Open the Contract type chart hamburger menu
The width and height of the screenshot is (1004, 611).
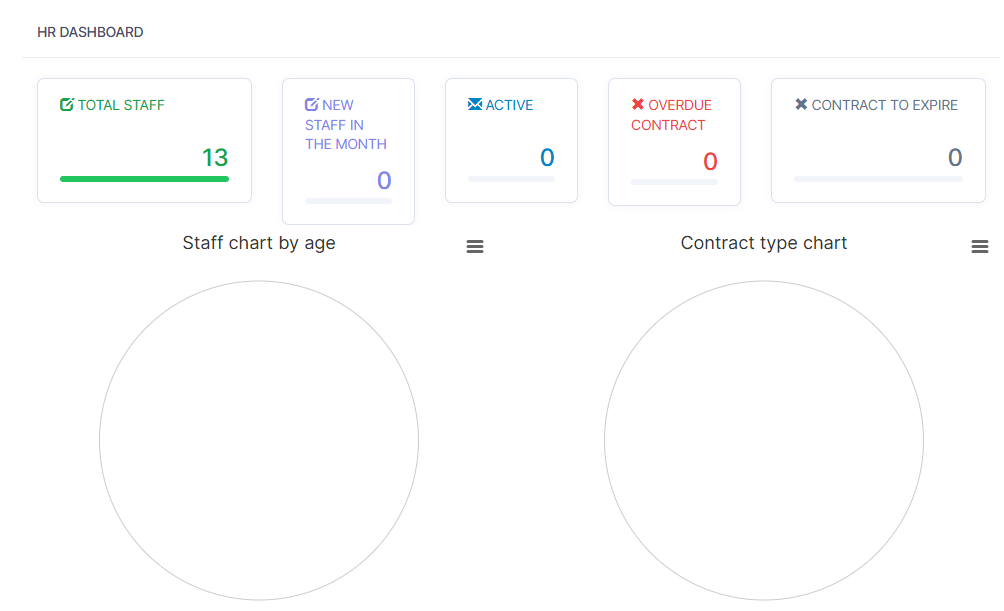(980, 247)
